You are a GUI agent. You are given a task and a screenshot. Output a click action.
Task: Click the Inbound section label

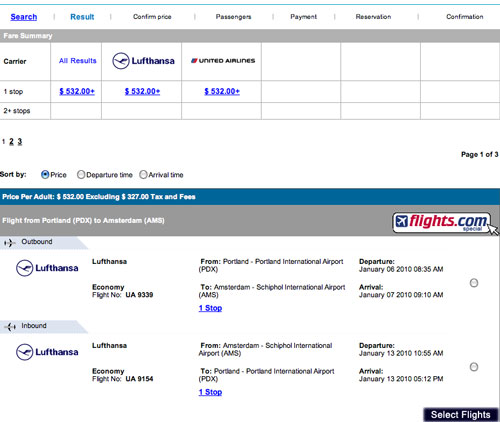click(x=34, y=326)
